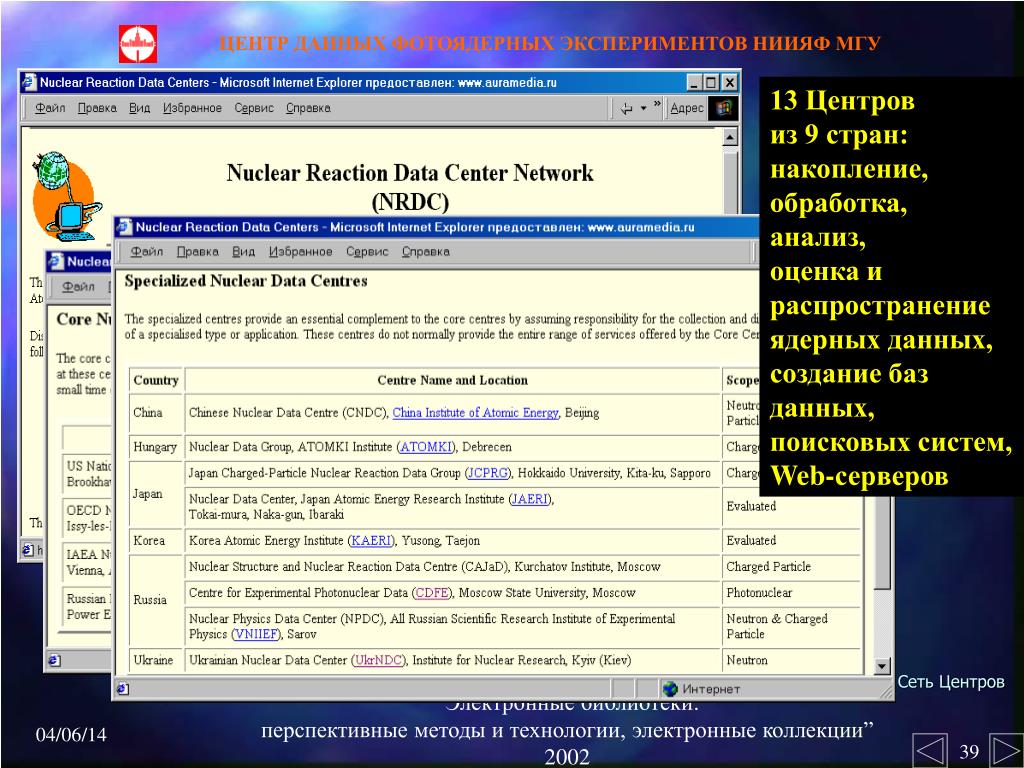Click the IE icon in the Specialized Centres window title bar
1024x768 pixels.
124,227
